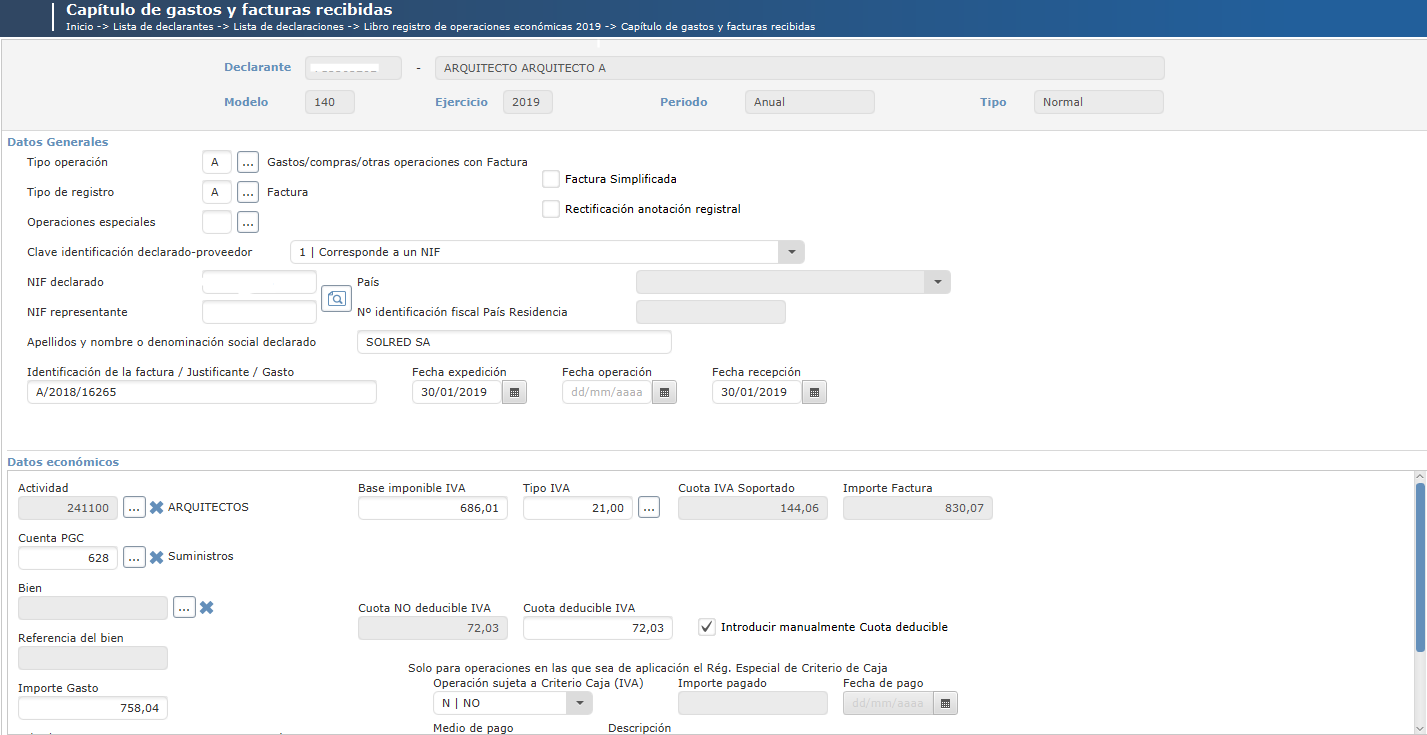Open the Tipo IVA lookup button
The height and width of the screenshot is (735, 1427).
(649, 508)
